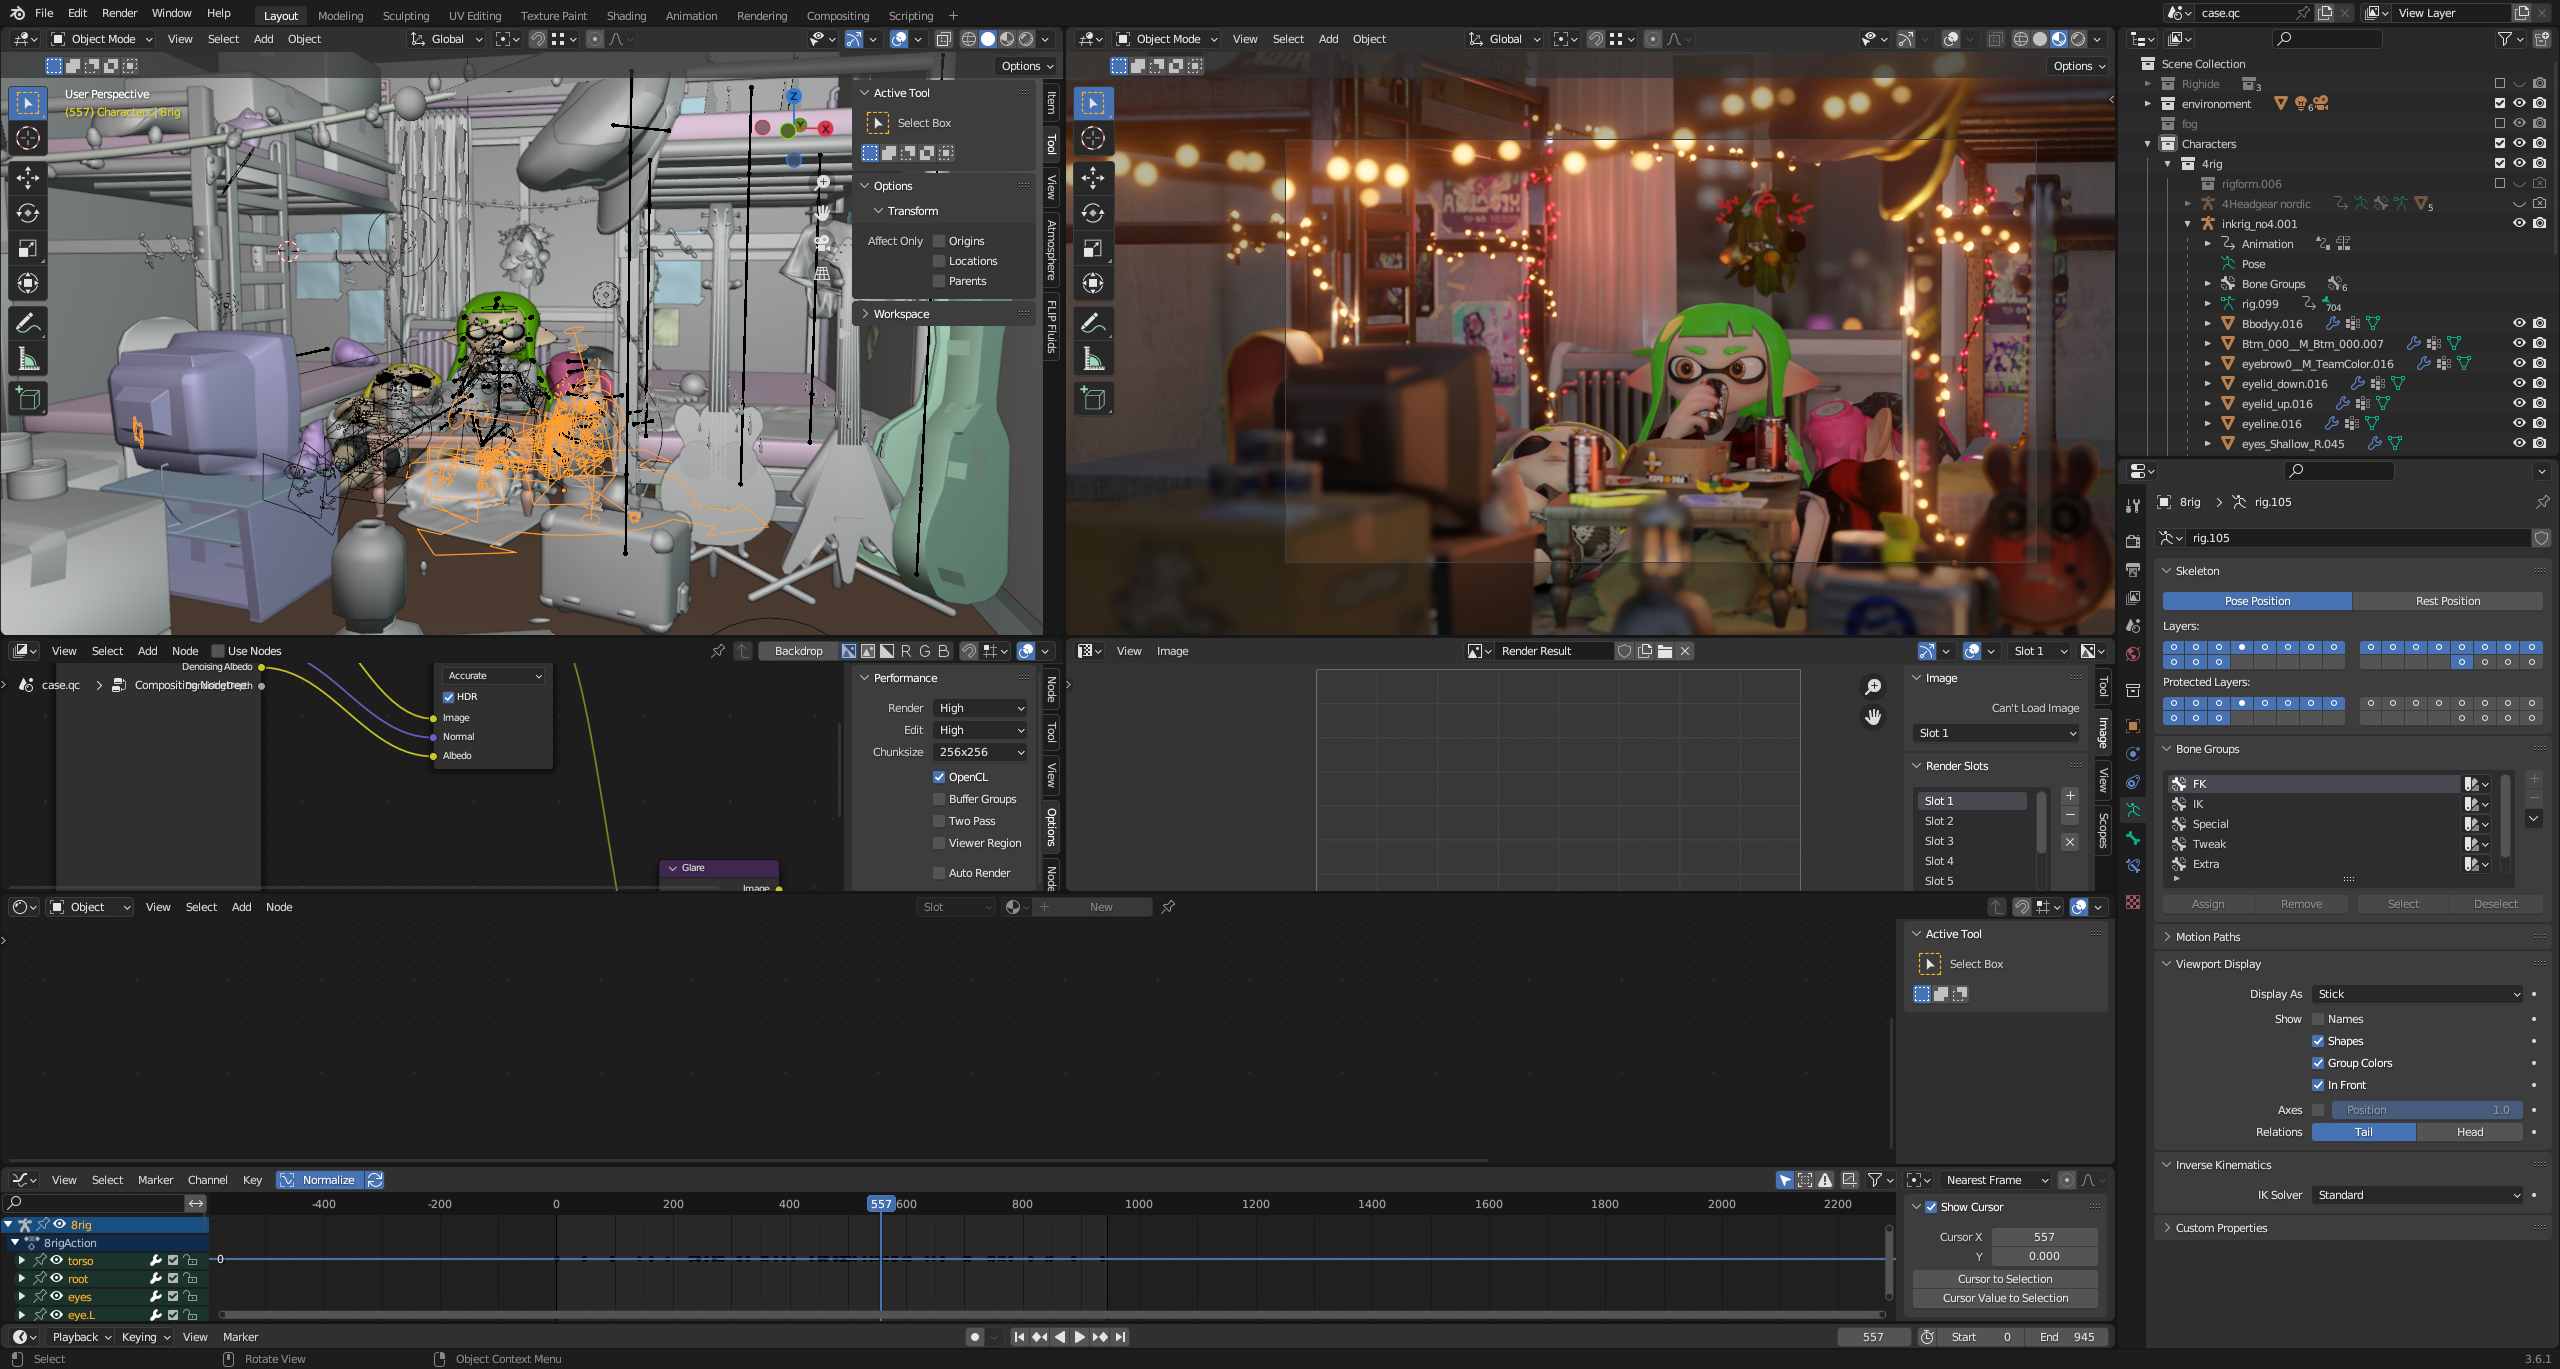
Task: Toggle Locations affect-only checkbox
Action: tap(939, 261)
